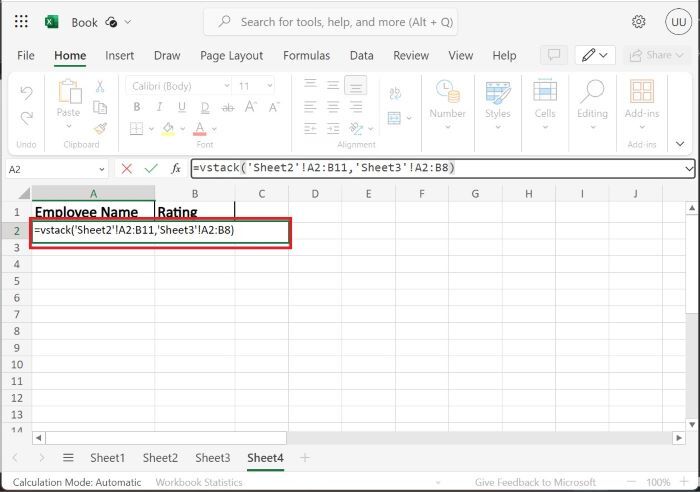Toggle Strikethrough formatting

pyautogui.click(x=228, y=108)
